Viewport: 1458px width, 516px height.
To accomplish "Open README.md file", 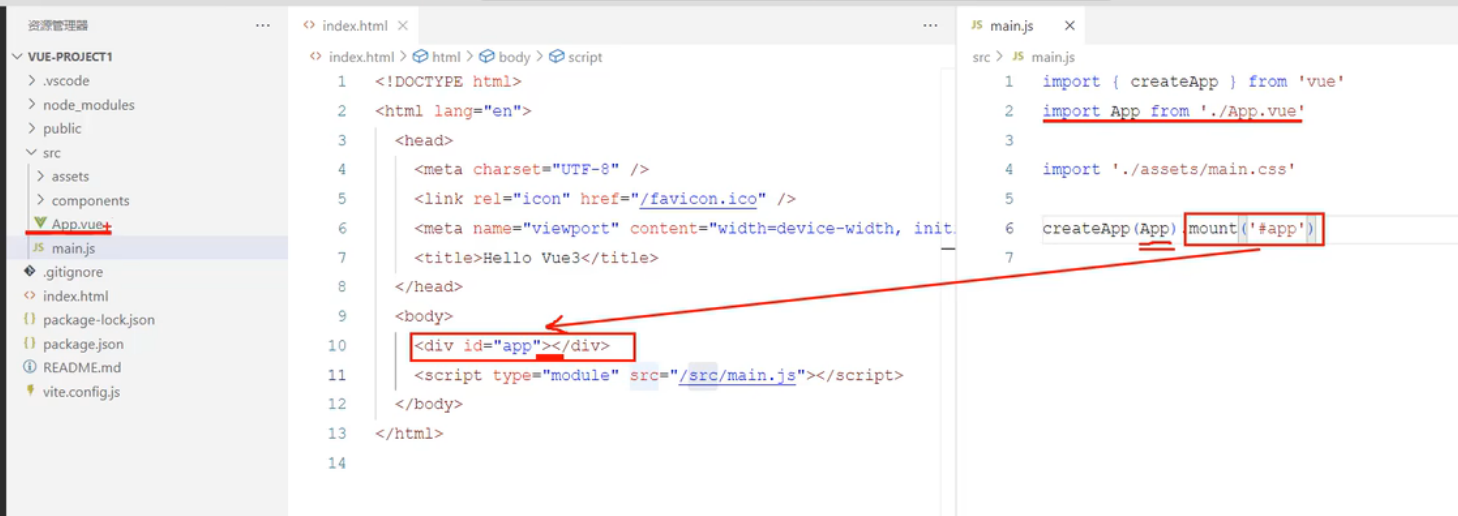I will coord(82,368).
